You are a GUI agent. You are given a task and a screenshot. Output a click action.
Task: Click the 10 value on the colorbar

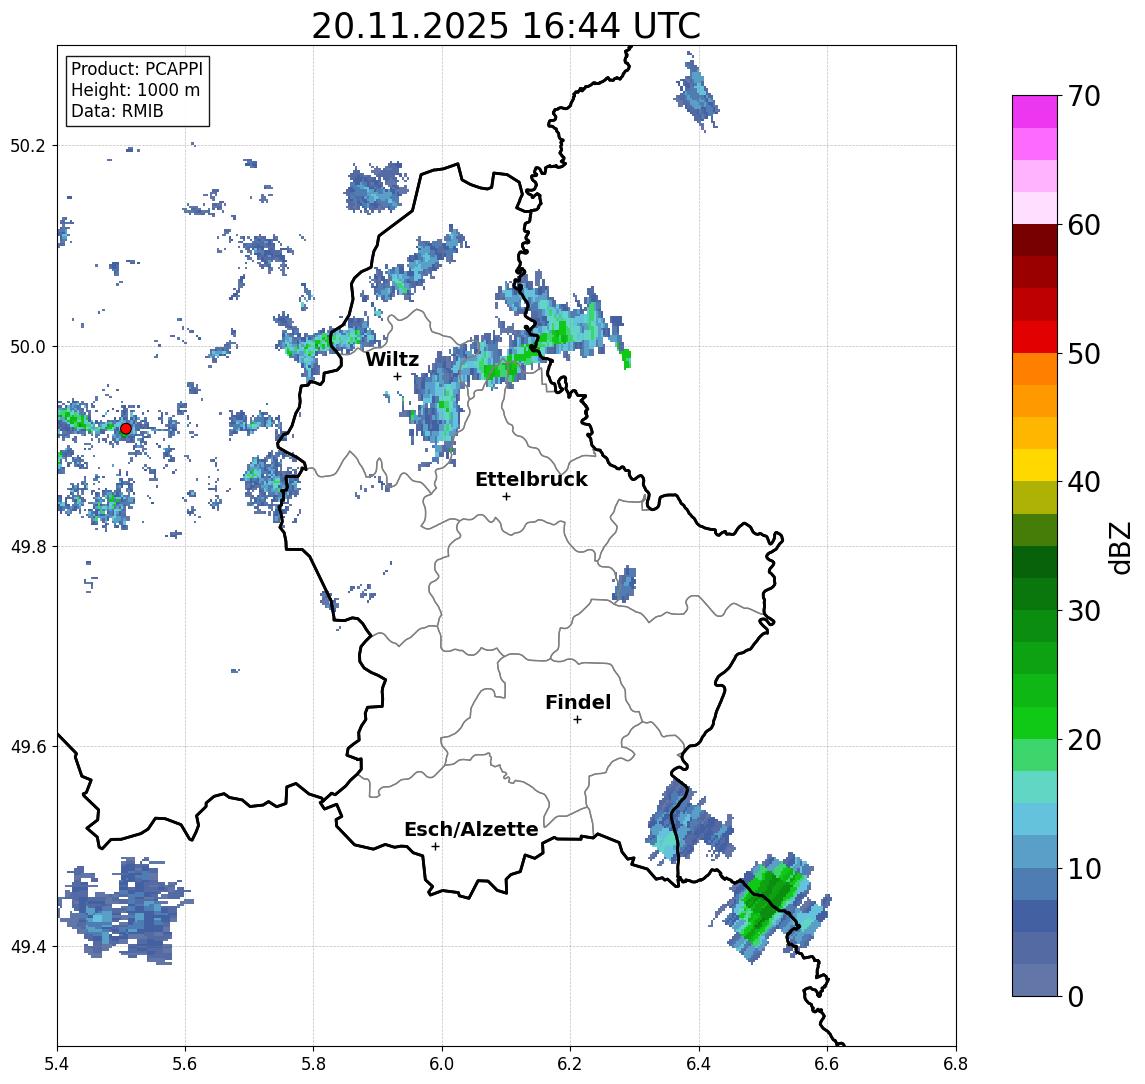1083,869
